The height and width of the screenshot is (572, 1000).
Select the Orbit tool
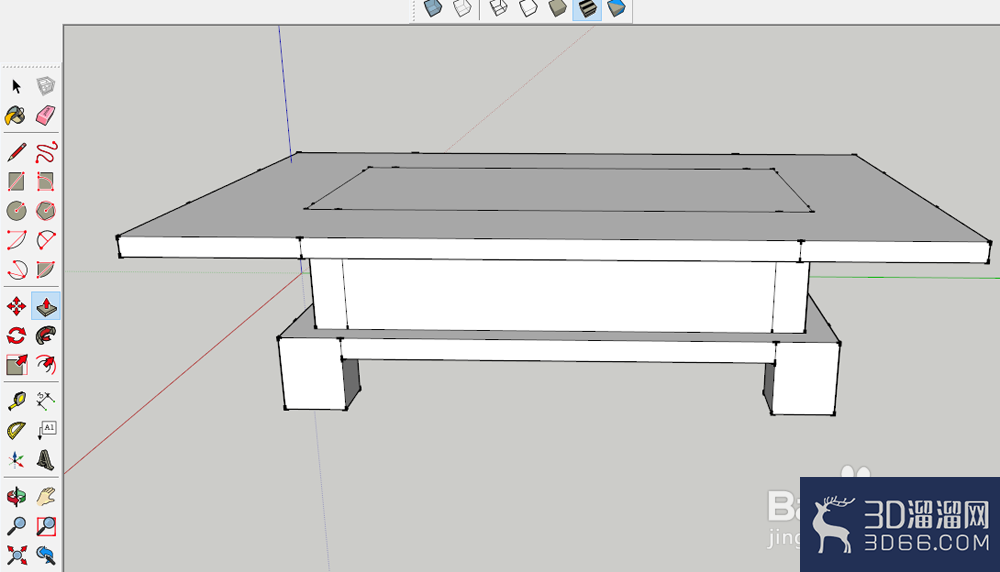17,496
